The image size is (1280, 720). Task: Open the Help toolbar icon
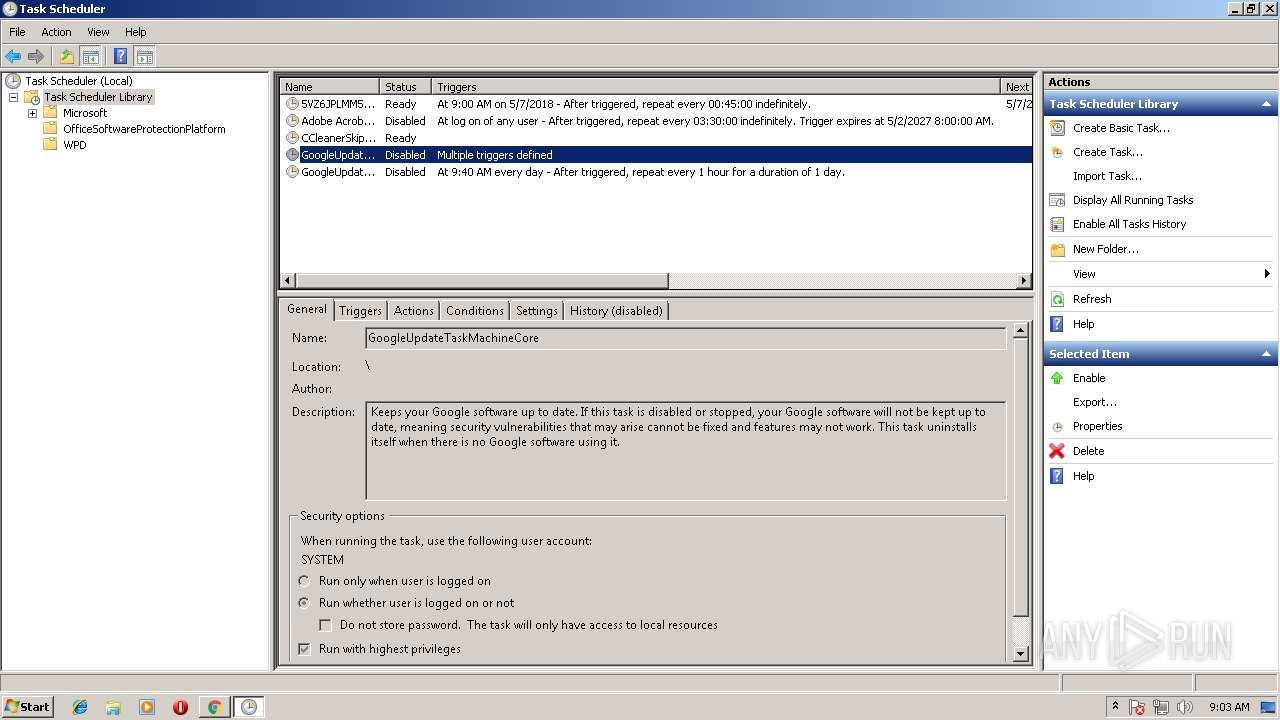pyautogui.click(x=120, y=56)
